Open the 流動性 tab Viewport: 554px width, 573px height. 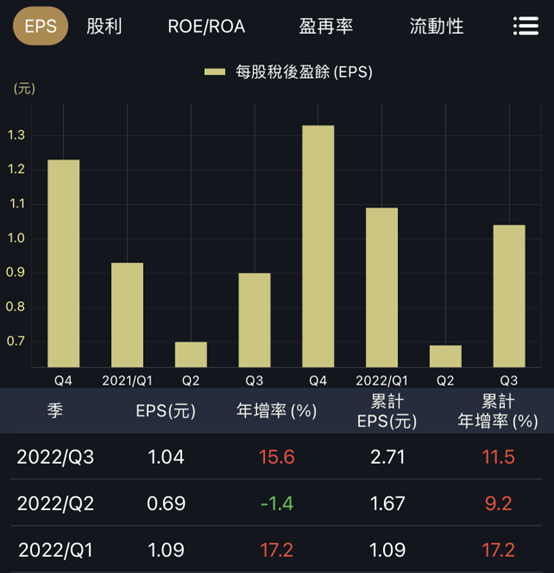tap(437, 26)
